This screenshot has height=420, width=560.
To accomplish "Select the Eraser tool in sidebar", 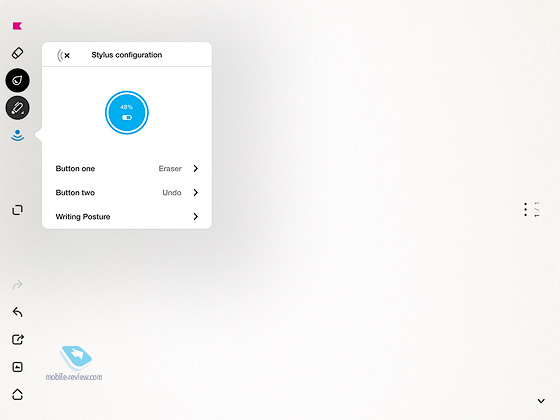I will [18, 53].
